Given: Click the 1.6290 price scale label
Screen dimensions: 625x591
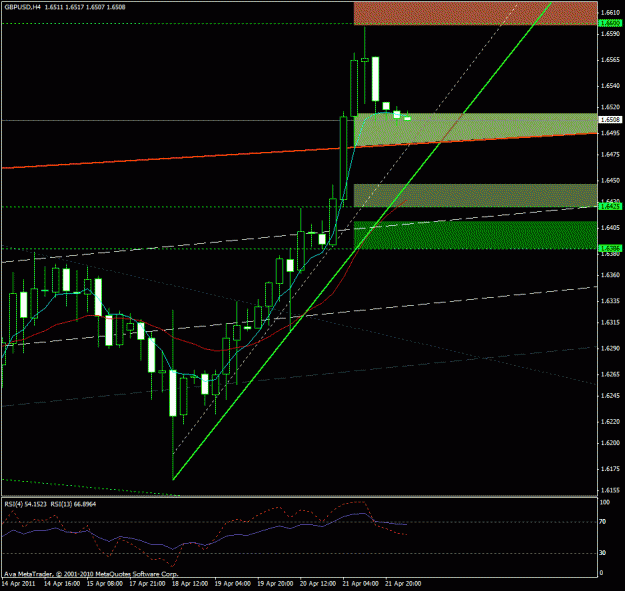Looking at the screenshot, I should coord(610,348).
